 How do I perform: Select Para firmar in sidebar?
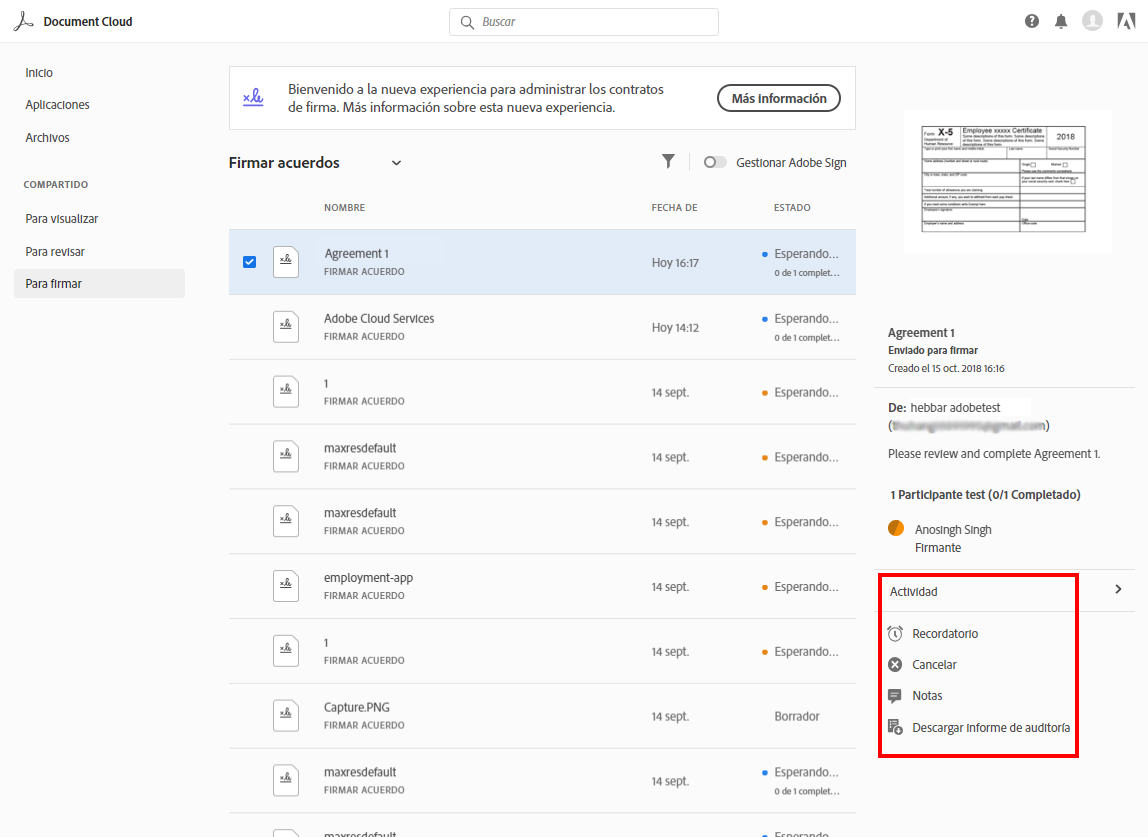click(100, 283)
